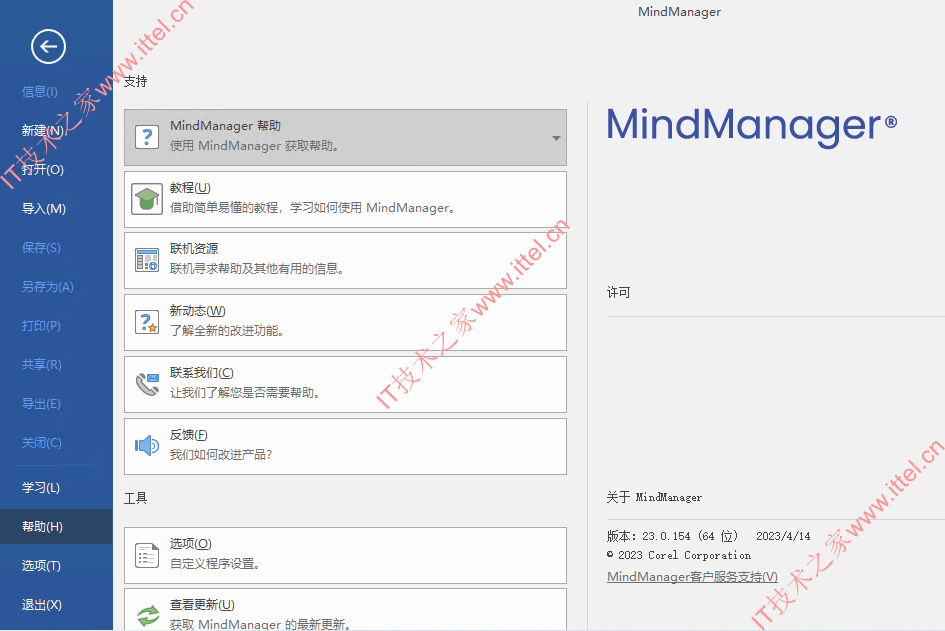Click the 工具 section heading

136,498
